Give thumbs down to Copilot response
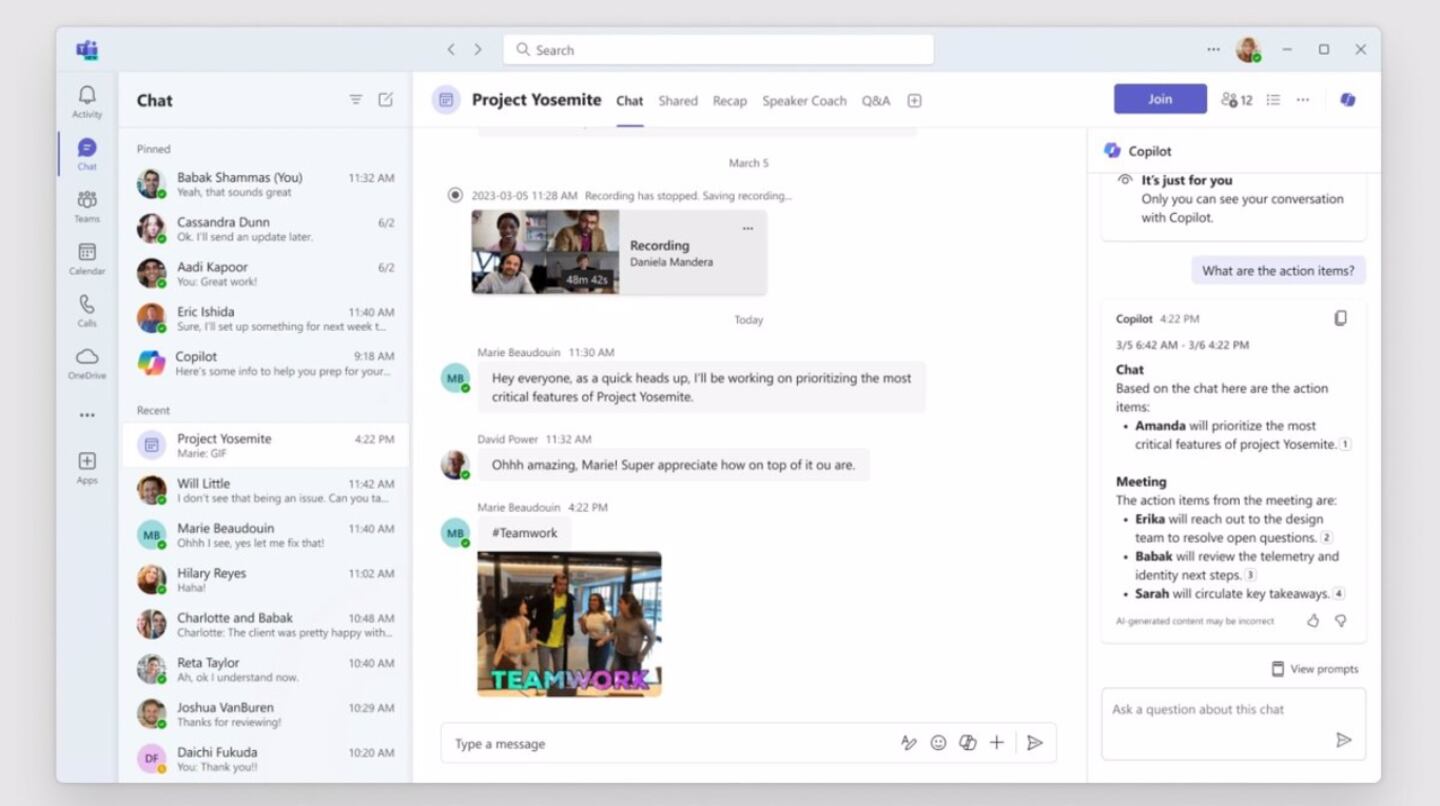The height and width of the screenshot is (806, 1440). (x=1341, y=621)
